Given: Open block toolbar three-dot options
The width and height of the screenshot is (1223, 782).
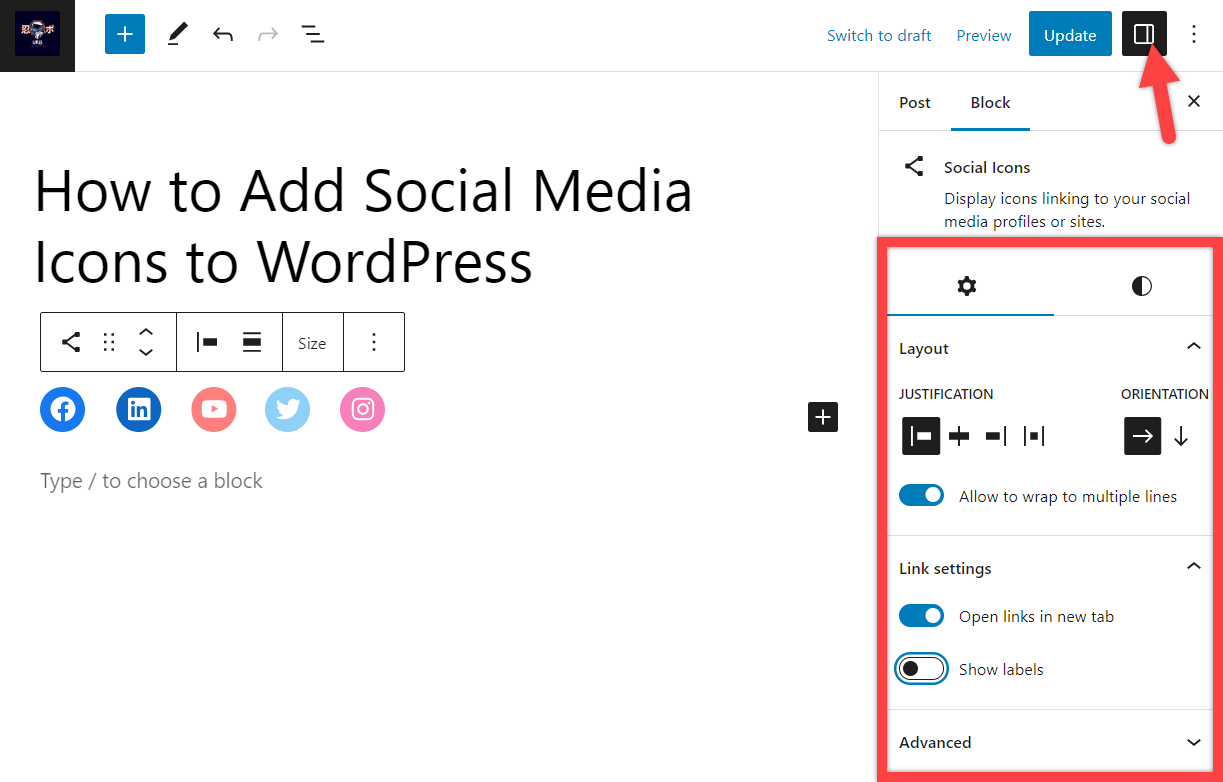Looking at the screenshot, I should [374, 342].
